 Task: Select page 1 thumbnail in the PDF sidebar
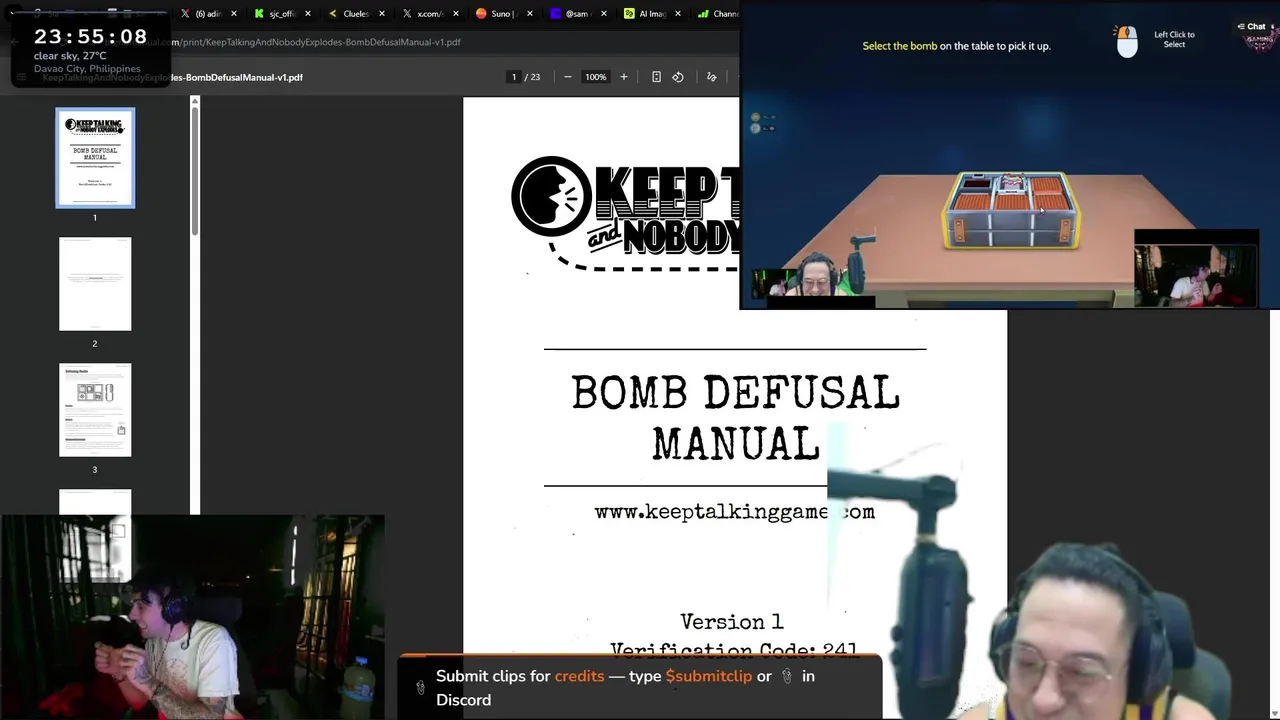pyautogui.click(x=95, y=158)
